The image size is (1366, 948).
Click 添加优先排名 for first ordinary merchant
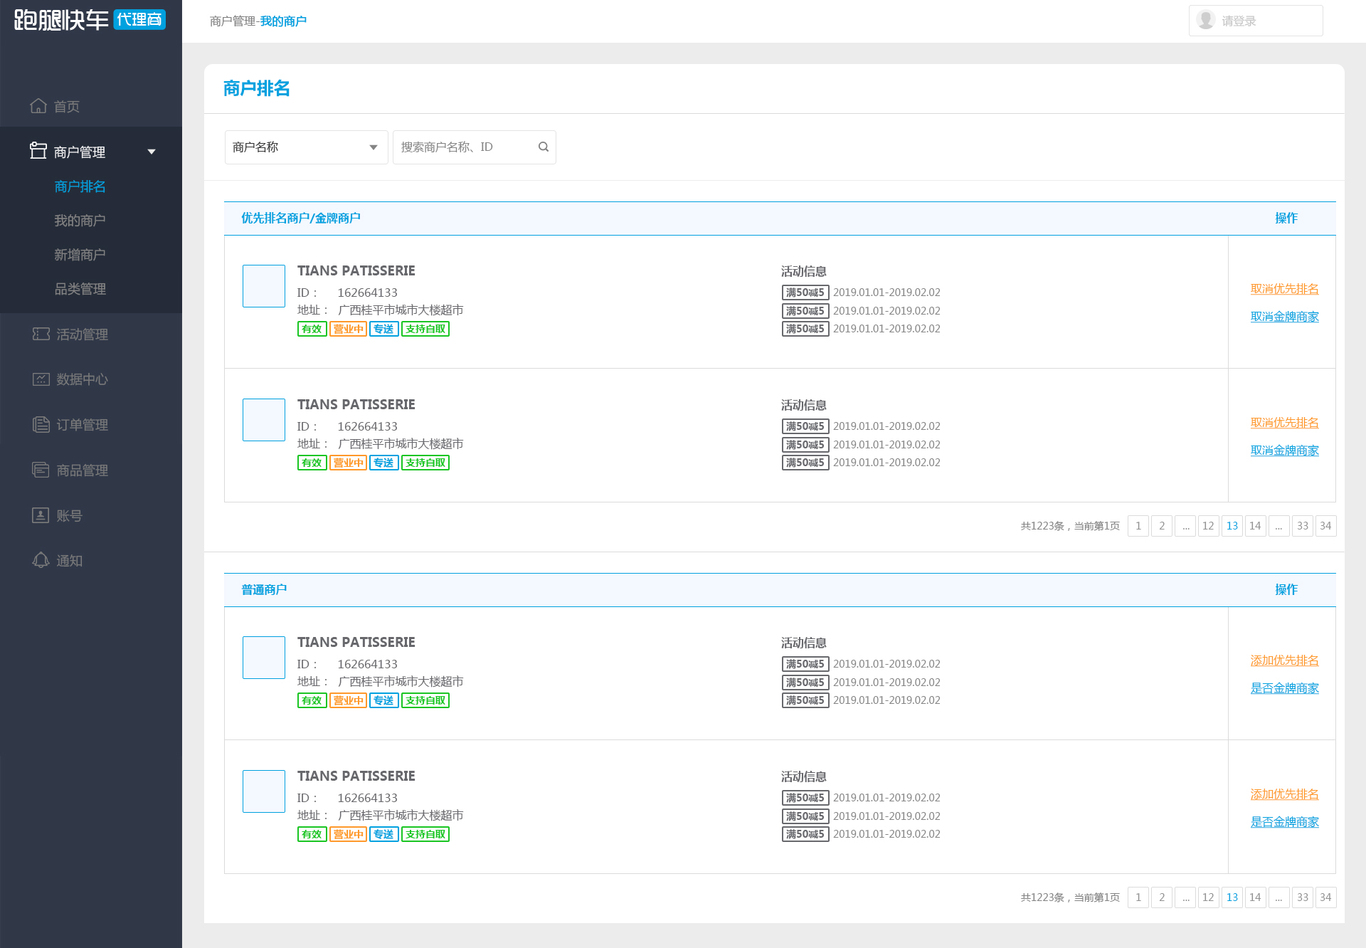[1284, 661]
